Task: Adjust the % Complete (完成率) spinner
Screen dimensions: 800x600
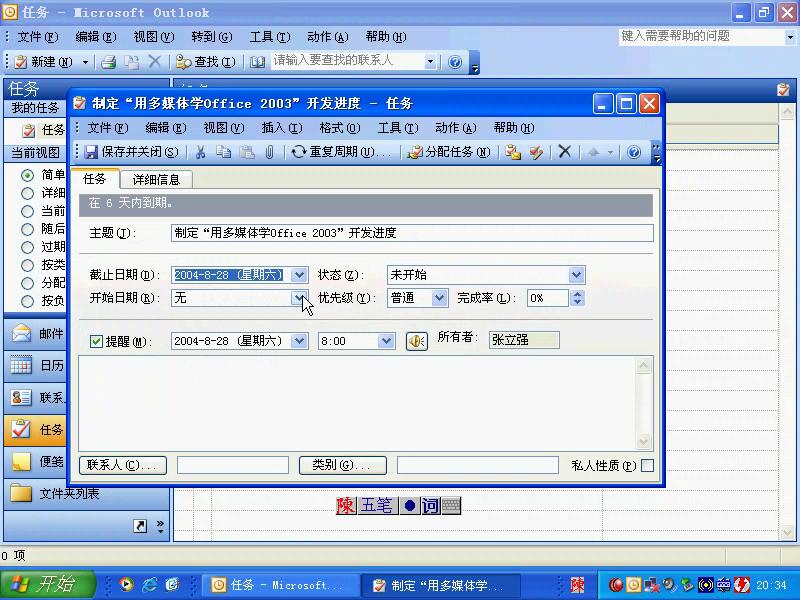Action: point(577,298)
